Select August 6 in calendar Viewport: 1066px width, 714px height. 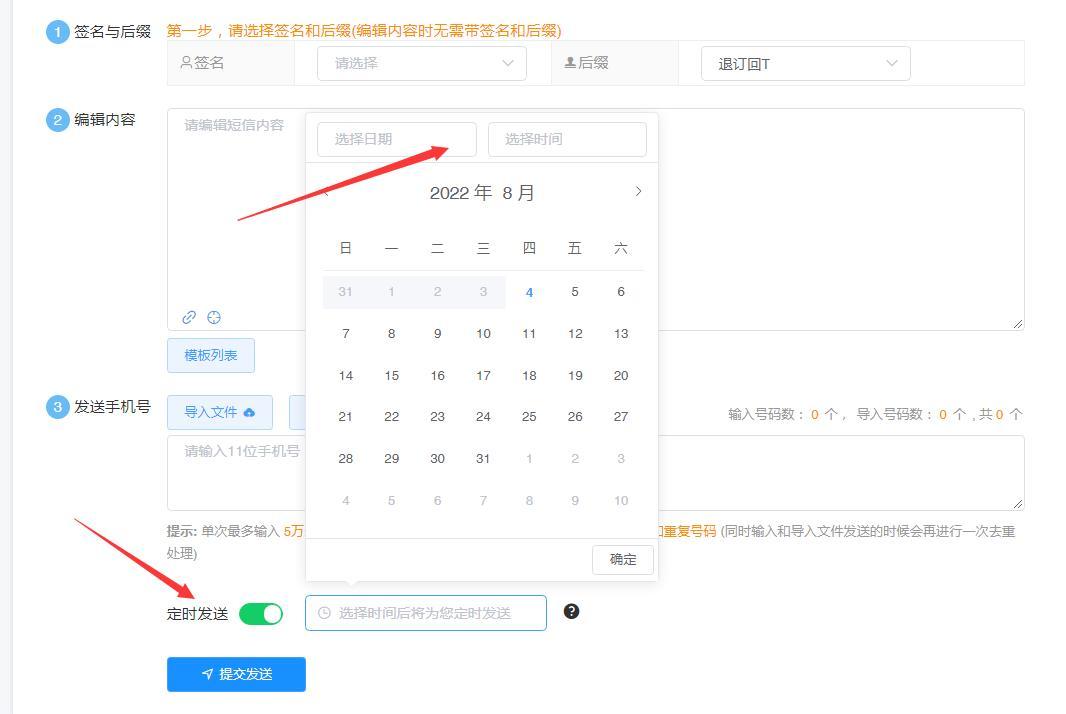coord(621,292)
